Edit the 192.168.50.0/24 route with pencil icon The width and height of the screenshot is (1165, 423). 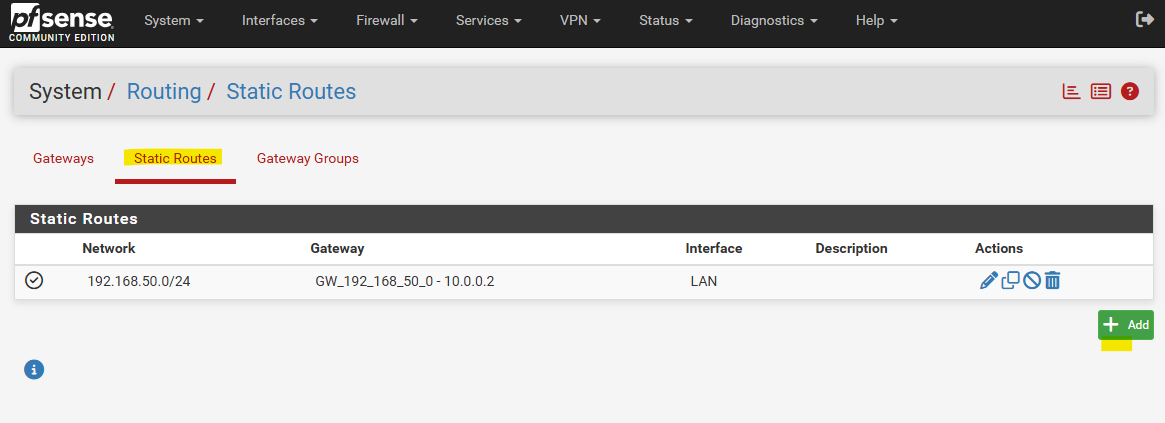pyautogui.click(x=988, y=281)
